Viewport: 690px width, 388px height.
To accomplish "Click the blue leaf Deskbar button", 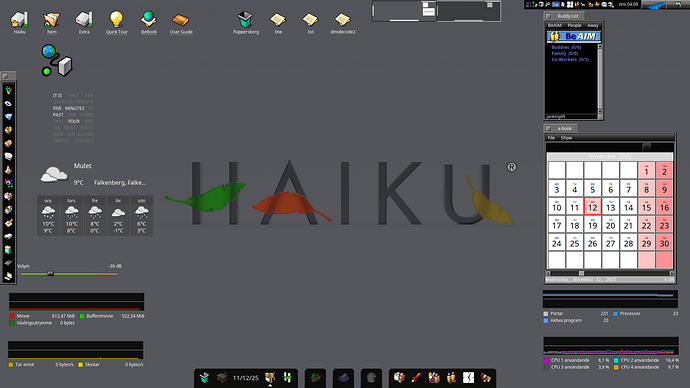I will [x=653, y=5].
